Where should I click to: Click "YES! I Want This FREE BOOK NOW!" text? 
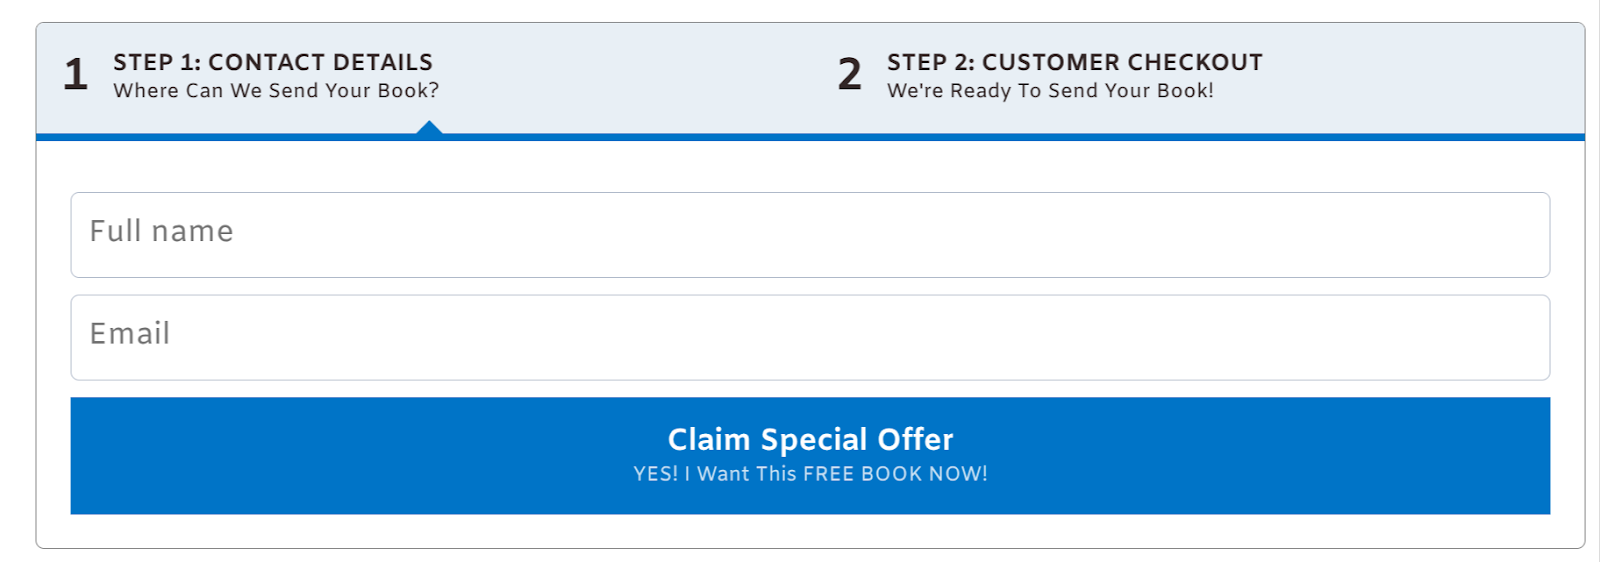point(810,474)
